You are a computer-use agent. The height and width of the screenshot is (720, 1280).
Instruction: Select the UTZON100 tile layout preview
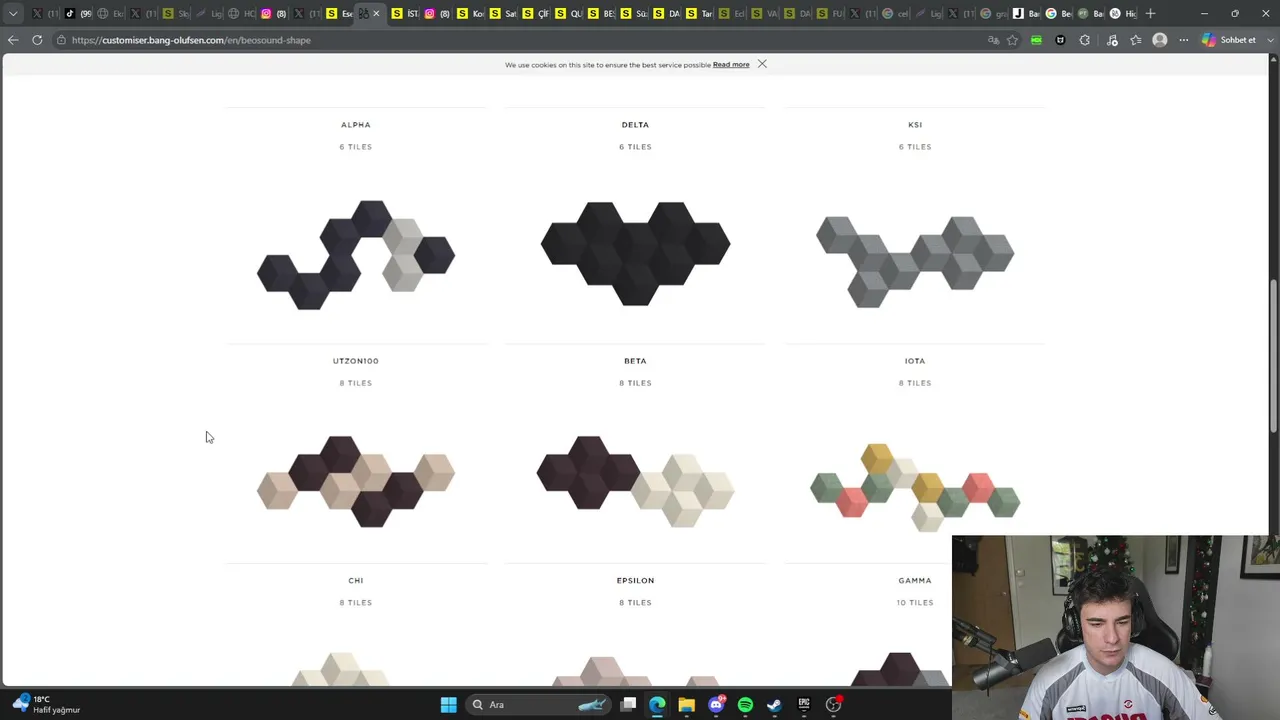click(x=356, y=481)
